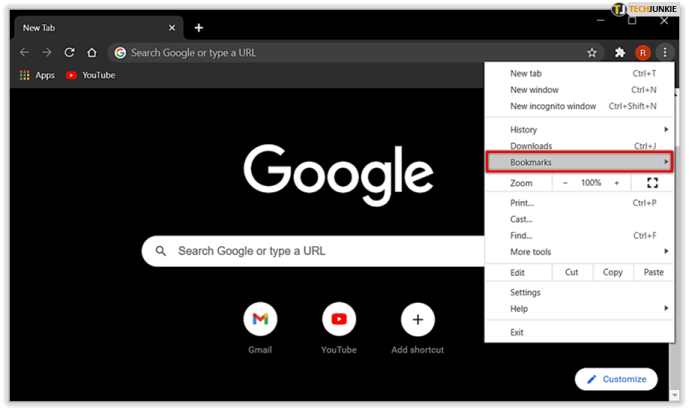Click the Add shortcut plus icon
The height and width of the screenshot is (411, 689).
click(417, 319)
